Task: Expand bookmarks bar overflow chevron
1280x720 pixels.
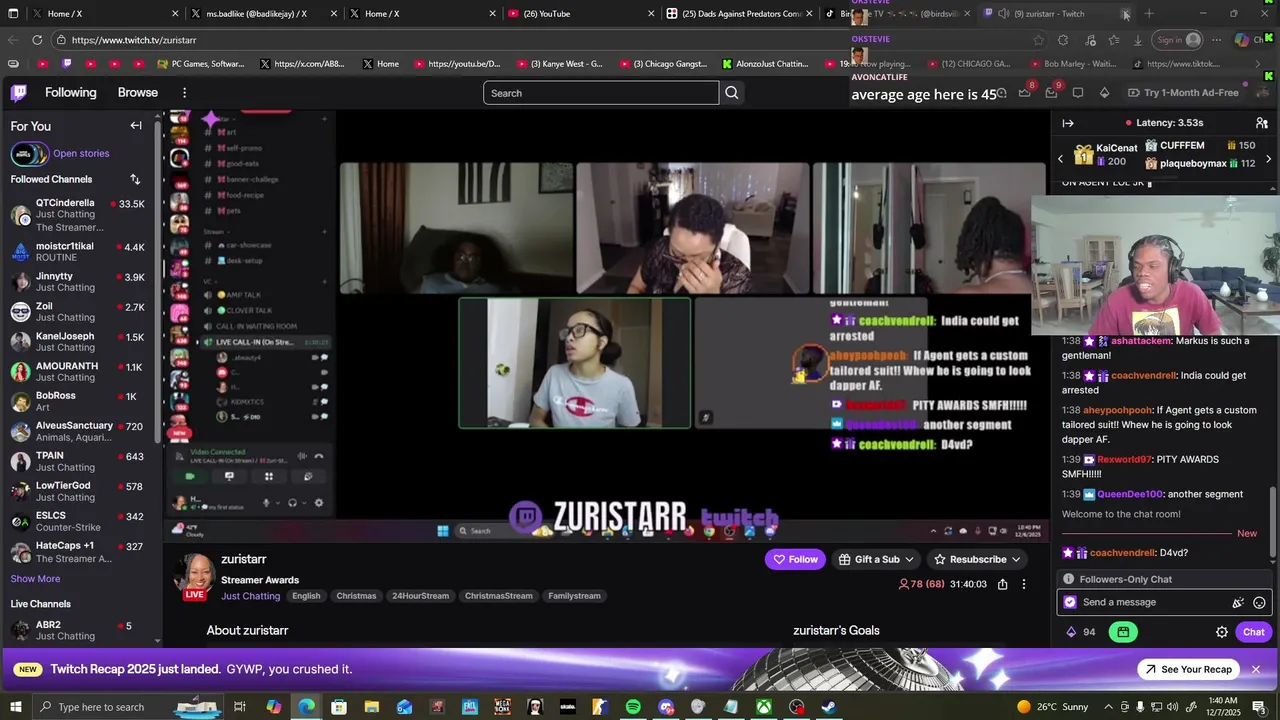Action: pos(1258,64)
